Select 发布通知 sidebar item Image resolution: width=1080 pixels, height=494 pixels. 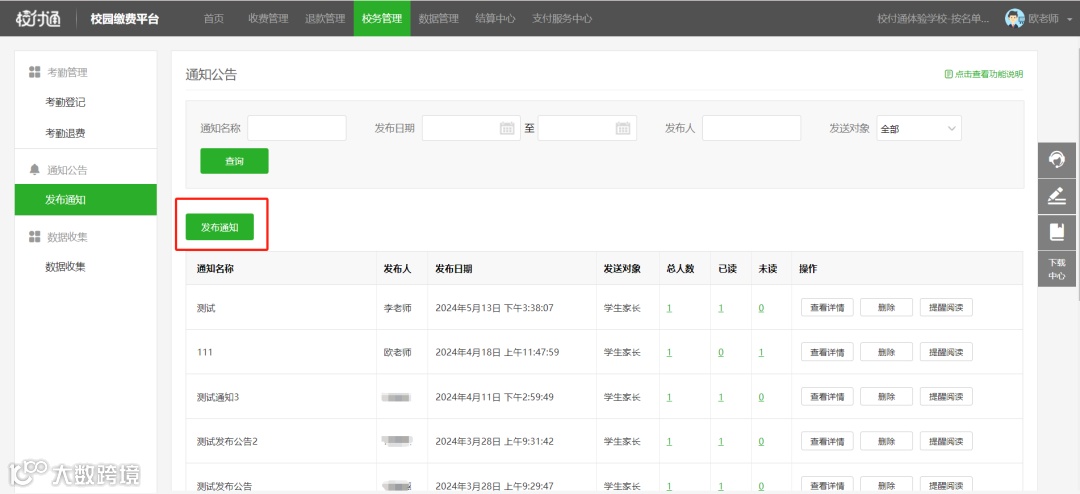(85, 200)
